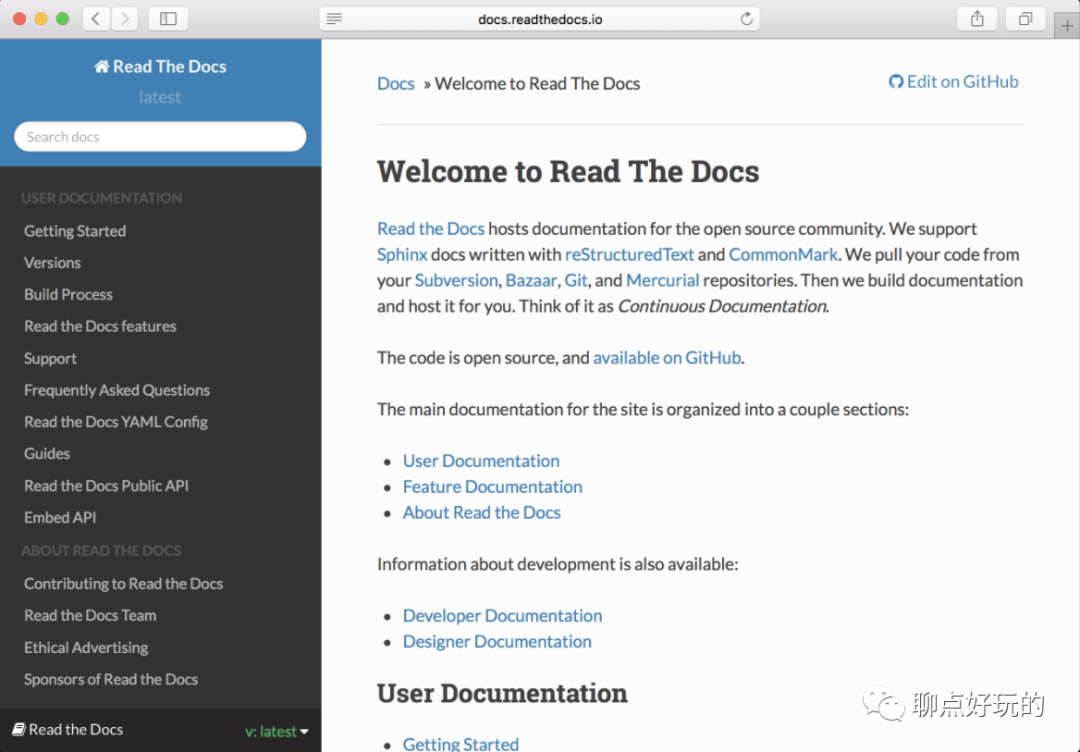Open a new tab with plus button
The width and height of the screenshot is (1080, 752).
[x=1067, y=26]
